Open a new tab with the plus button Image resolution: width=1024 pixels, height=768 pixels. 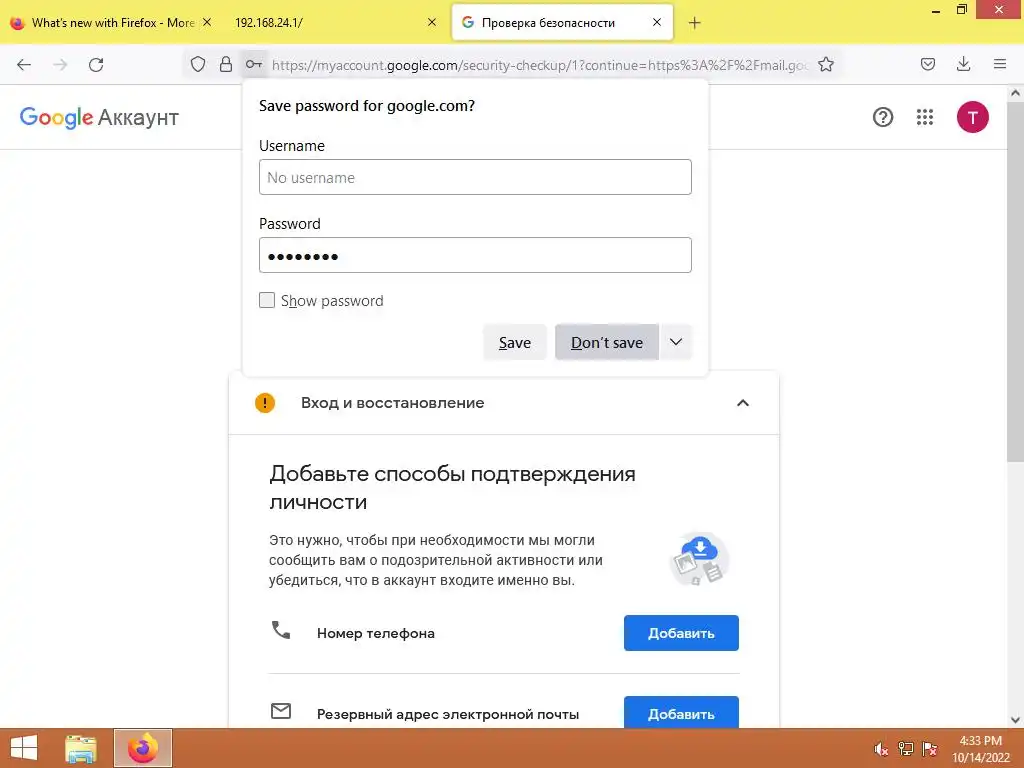coord(695,23)
